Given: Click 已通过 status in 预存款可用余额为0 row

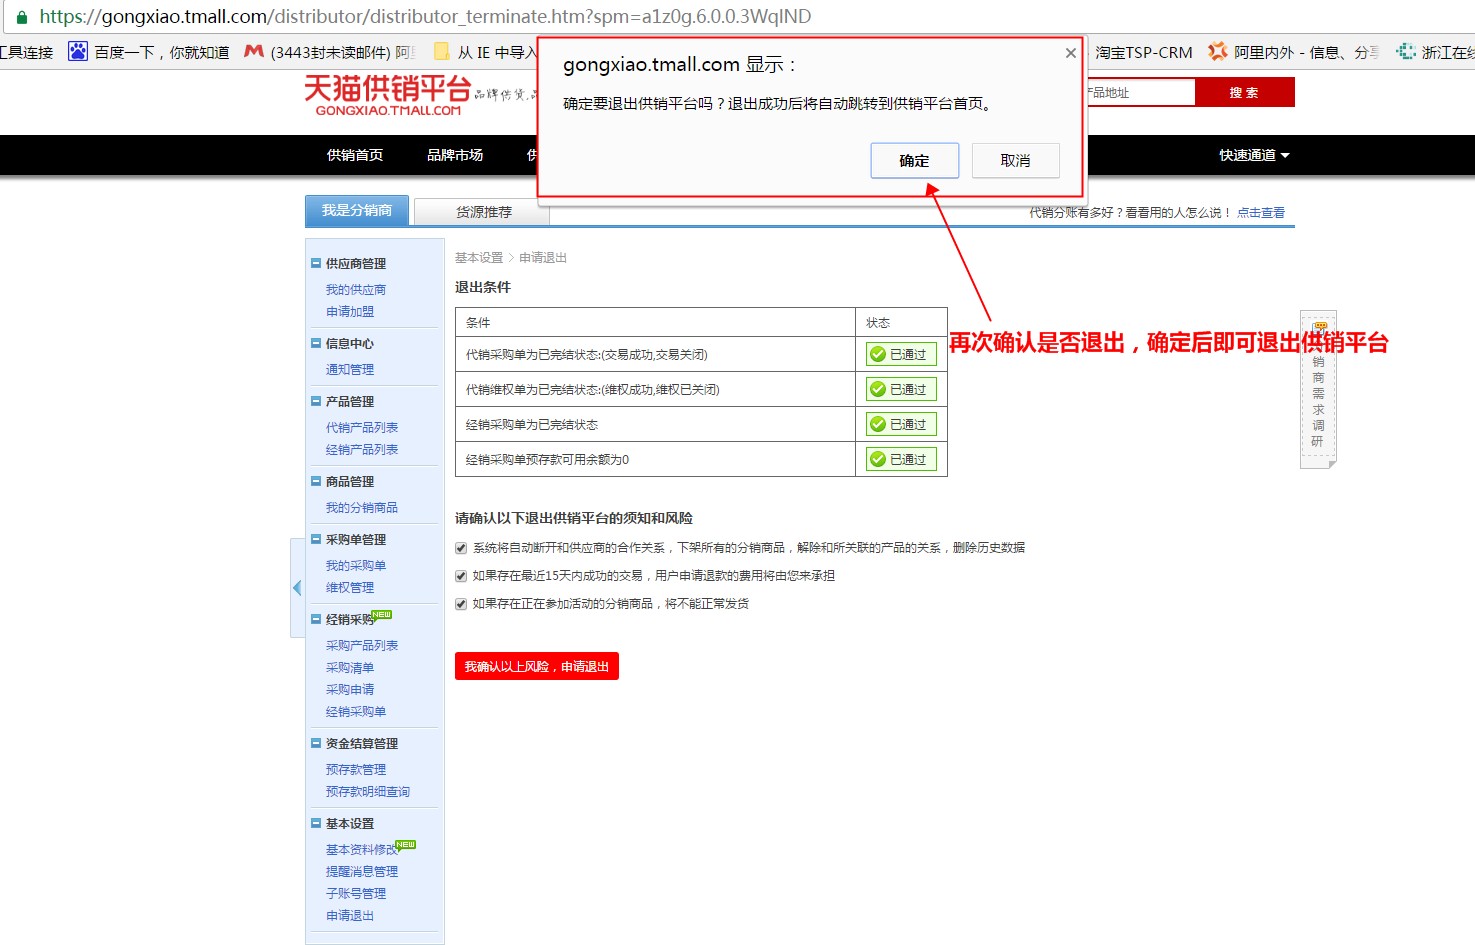Looking at the screenshot, I should pos(901,459).
